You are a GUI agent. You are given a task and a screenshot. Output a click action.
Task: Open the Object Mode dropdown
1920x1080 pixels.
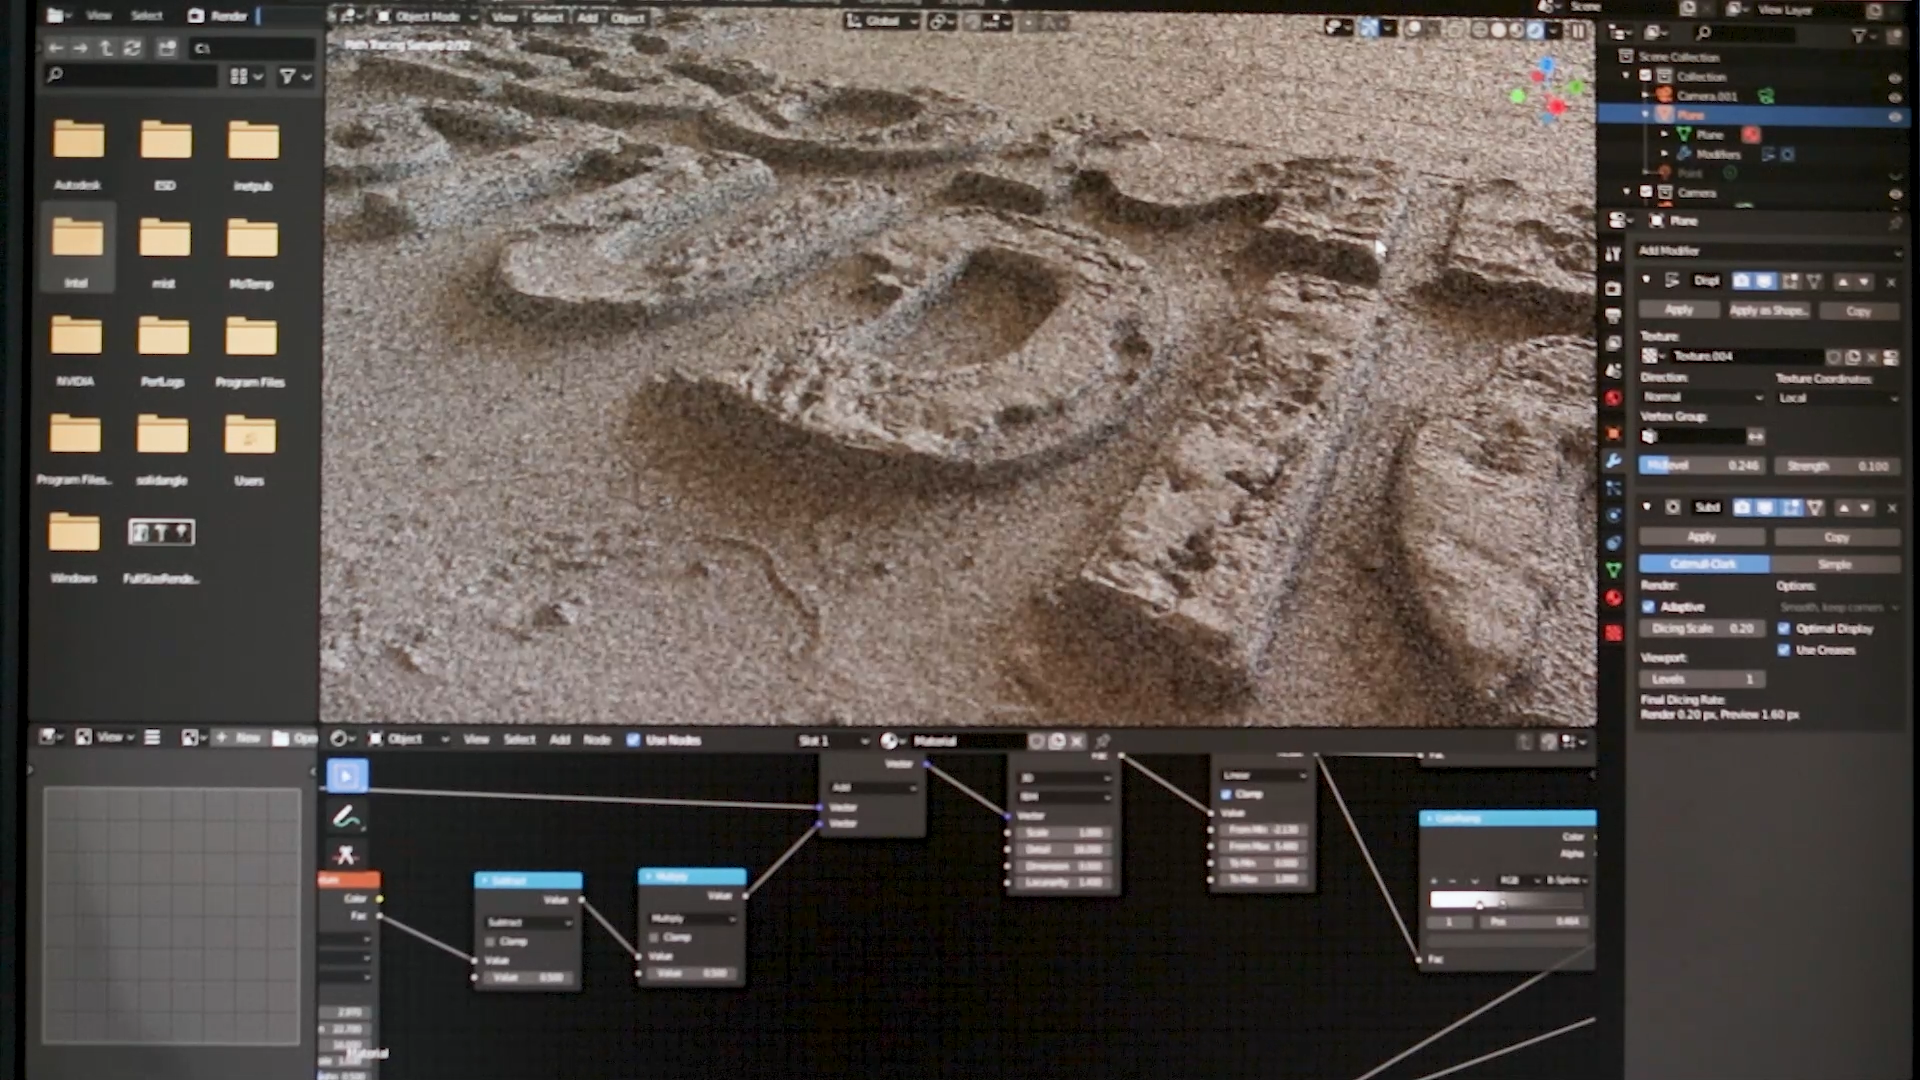(427, 17)
